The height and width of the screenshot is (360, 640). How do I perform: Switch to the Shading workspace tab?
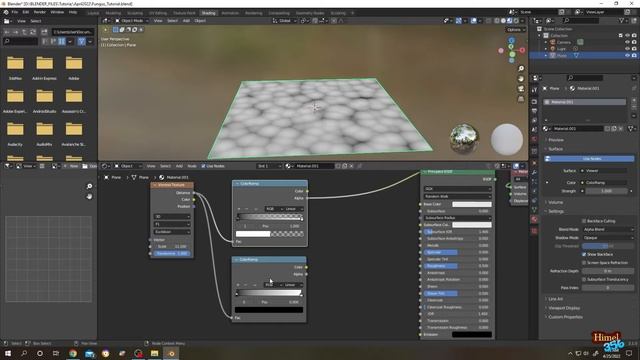click(x=208, y=13)
